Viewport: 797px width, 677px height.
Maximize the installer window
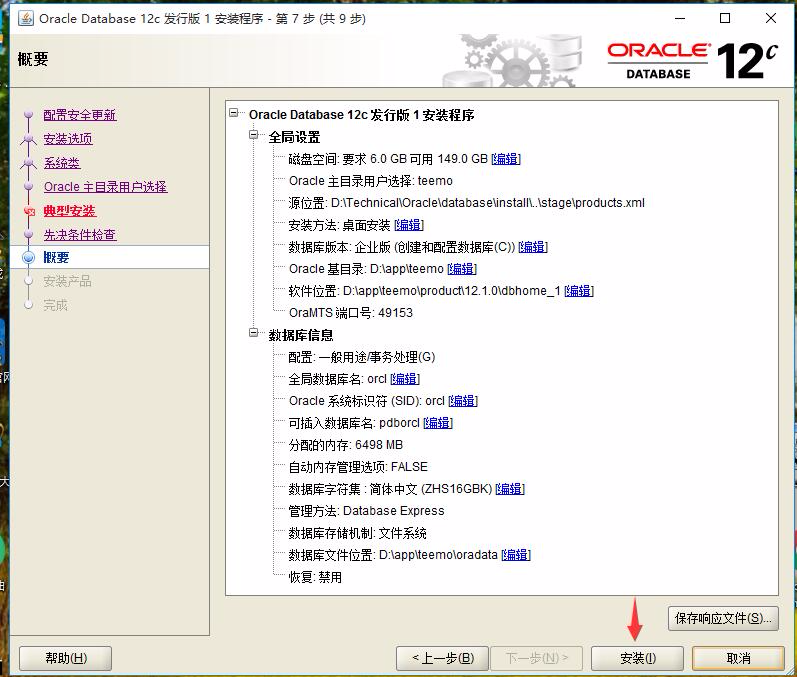pyautogui.click(x=725, y=18)
